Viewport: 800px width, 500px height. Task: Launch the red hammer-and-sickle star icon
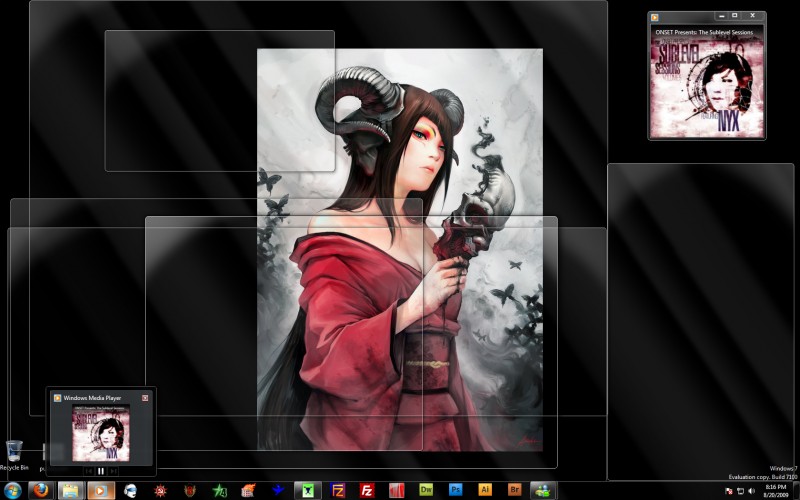click(160, 491)
